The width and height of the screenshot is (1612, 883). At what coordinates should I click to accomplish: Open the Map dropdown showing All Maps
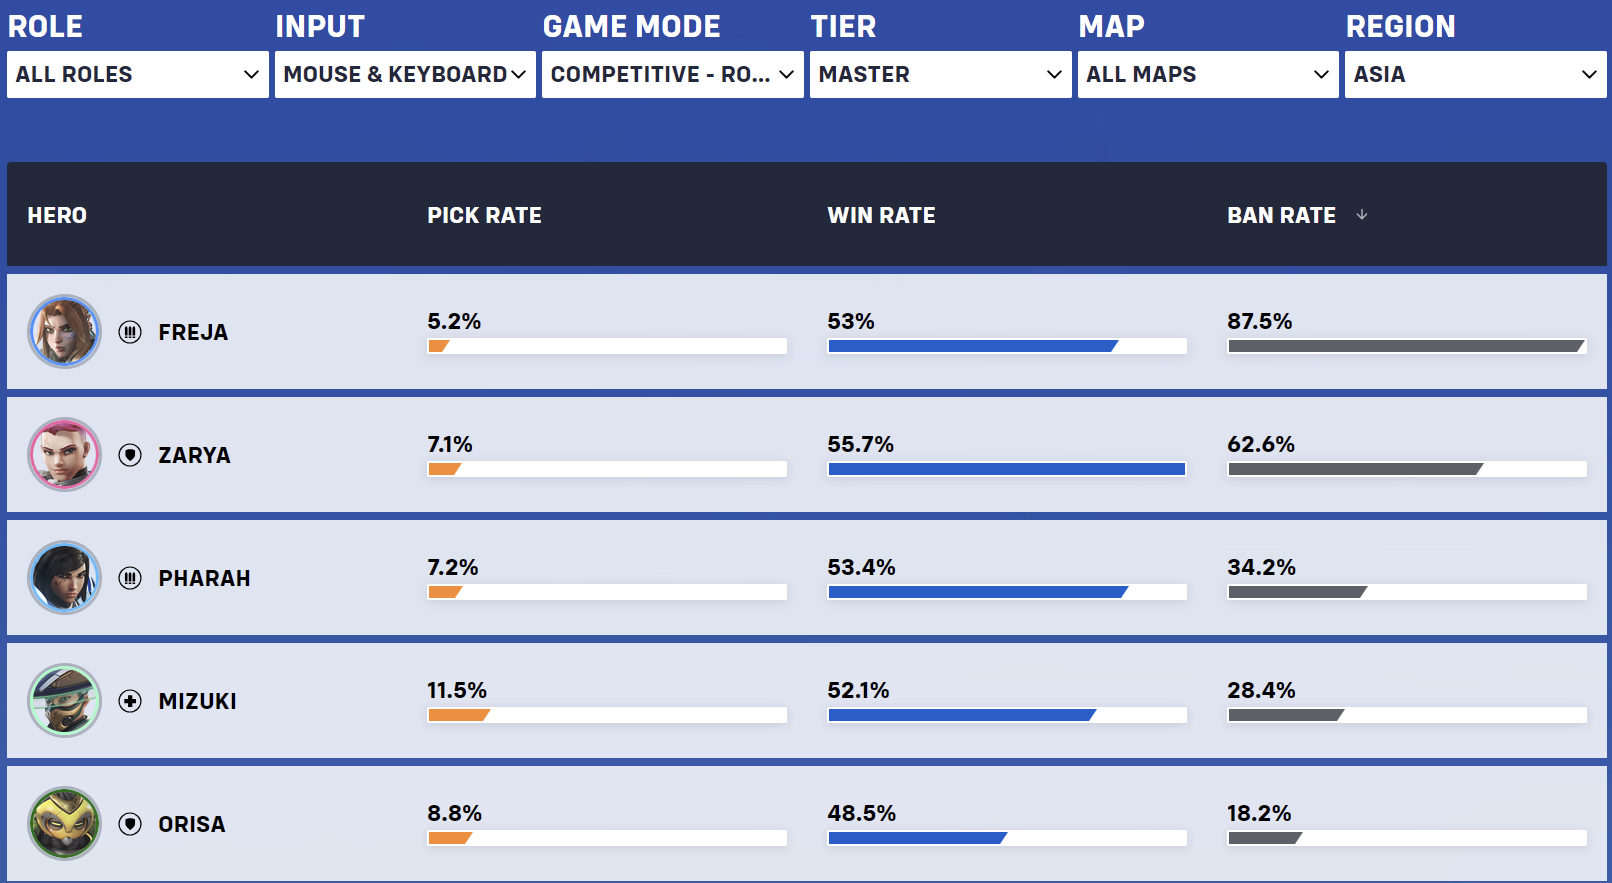1208,75
